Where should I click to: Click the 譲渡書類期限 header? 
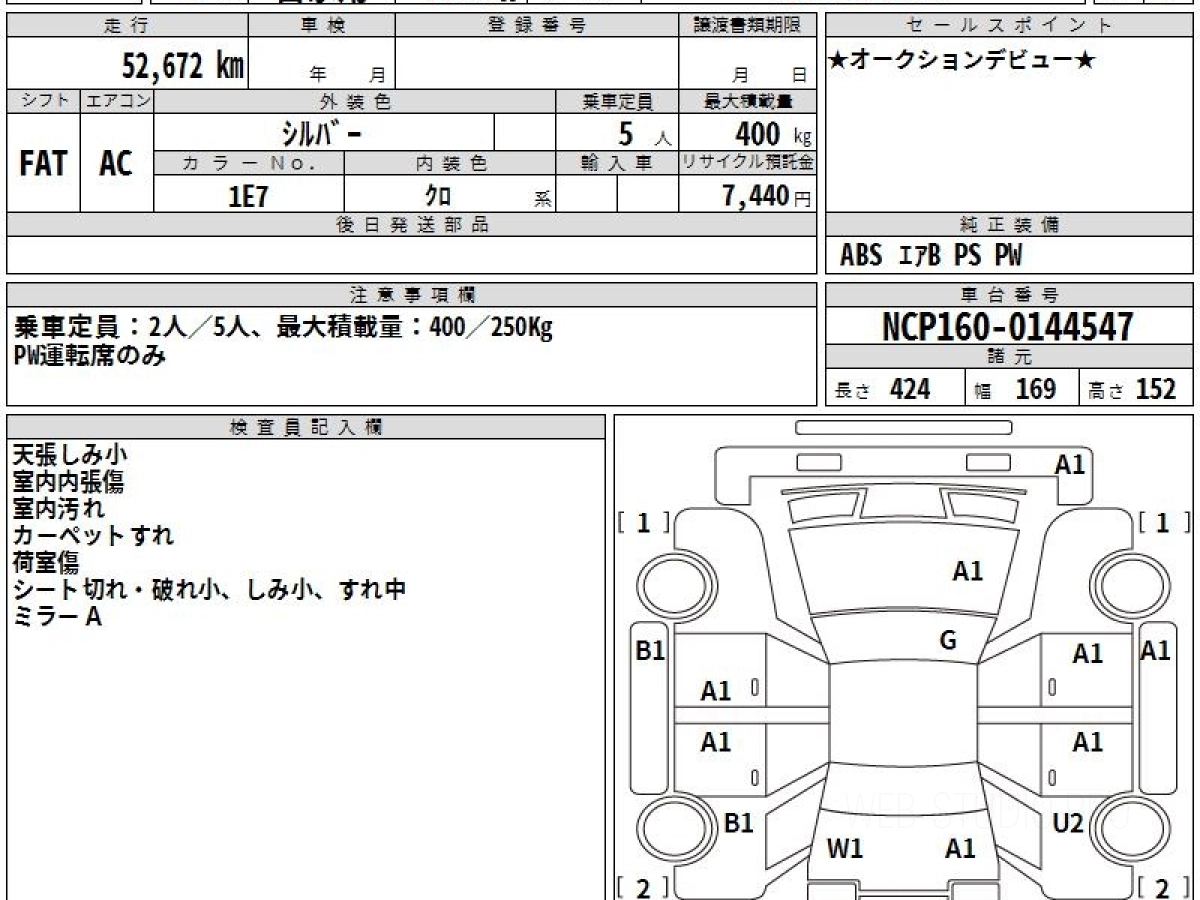(747, 27)
